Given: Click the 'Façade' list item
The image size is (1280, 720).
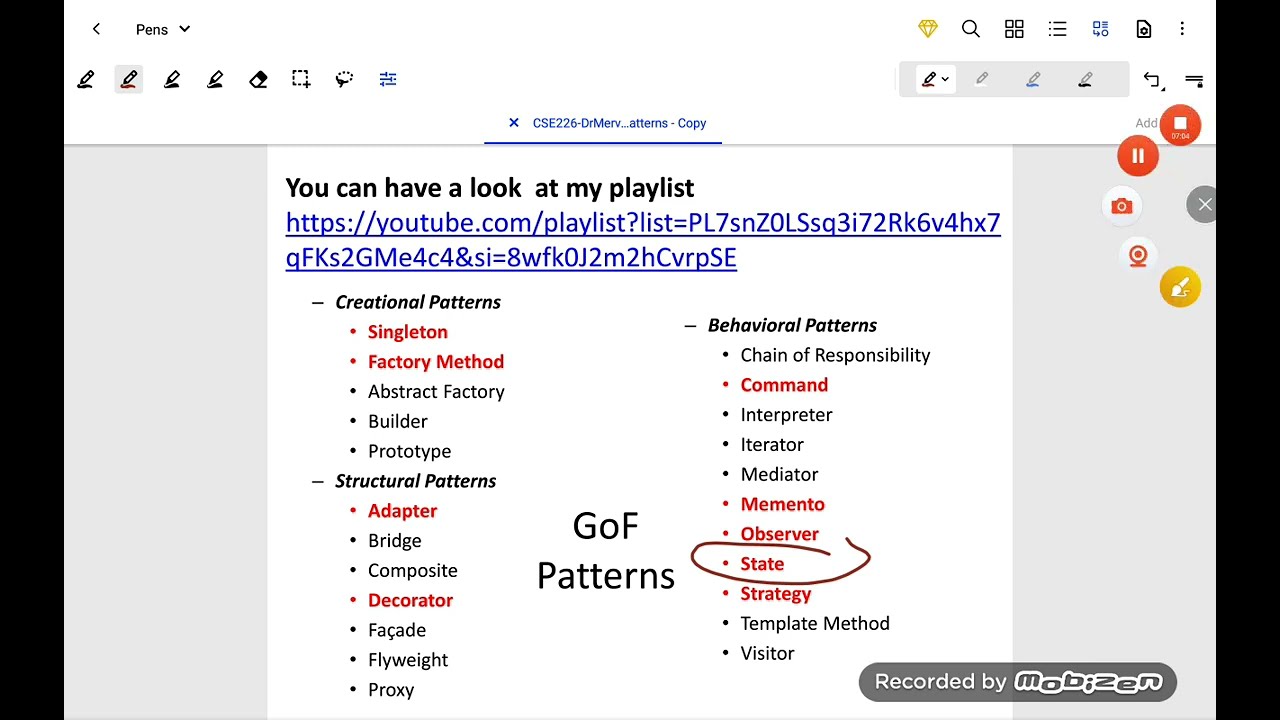Looking at the screenshot, I should coord(396,631).
